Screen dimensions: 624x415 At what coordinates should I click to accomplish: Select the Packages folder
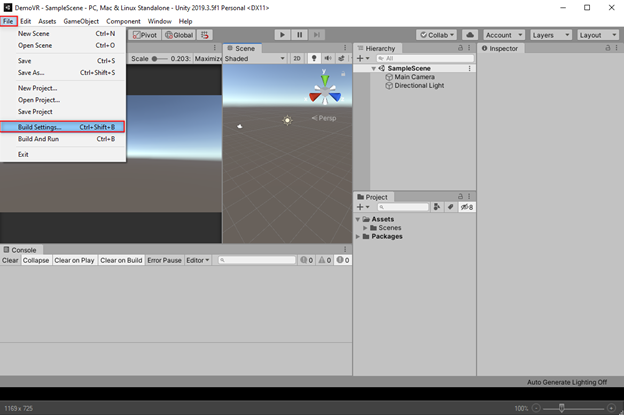pyautogui.click(x=382, y=236)
